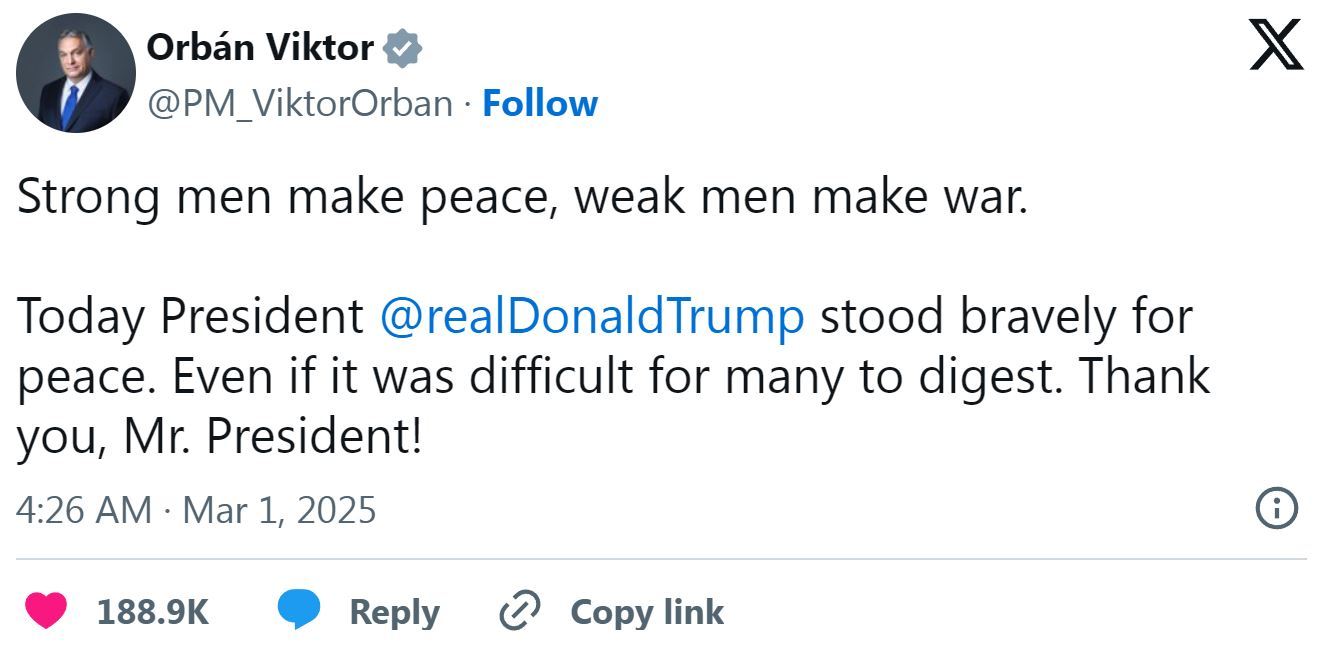Select the Copy link text label
Viewport: 1326px width, 646px height.
(647, 611)
